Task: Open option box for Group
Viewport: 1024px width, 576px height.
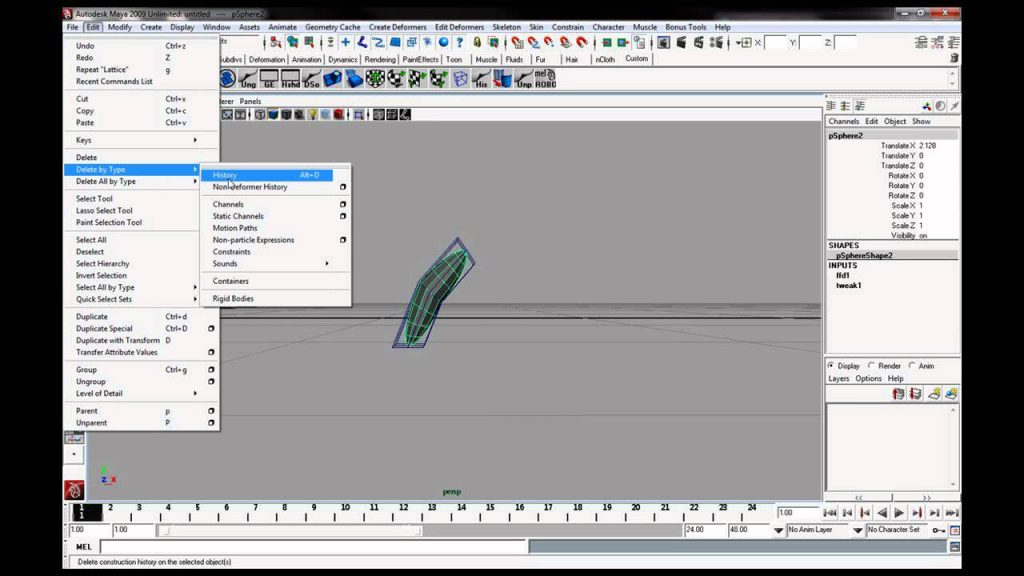Action: click(x=211, y=370)
